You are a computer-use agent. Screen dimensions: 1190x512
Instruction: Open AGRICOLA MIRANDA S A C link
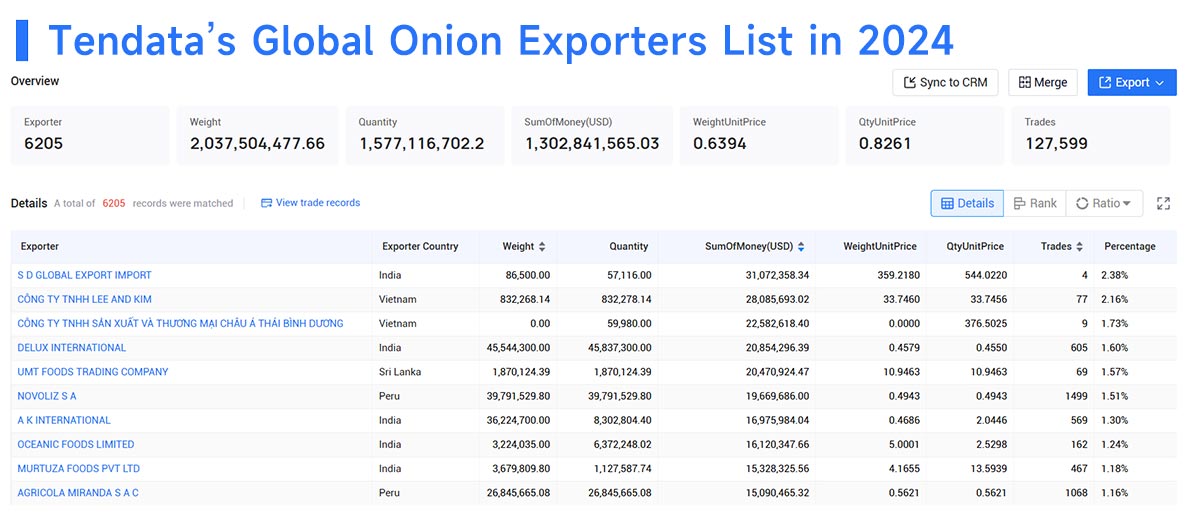(x=77, y=493)
